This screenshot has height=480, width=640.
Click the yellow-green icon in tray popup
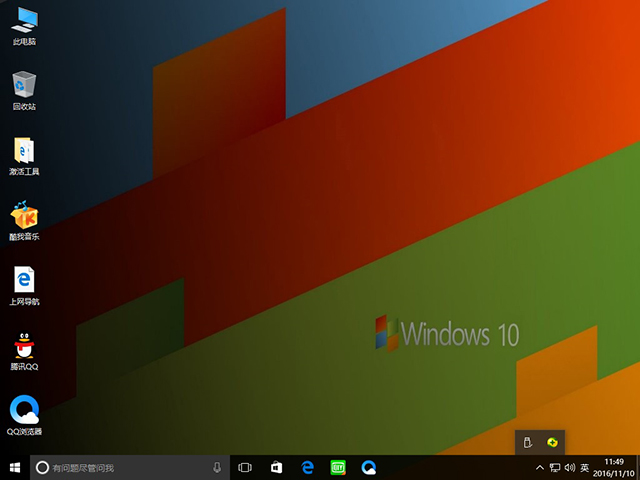coord(552,442)
